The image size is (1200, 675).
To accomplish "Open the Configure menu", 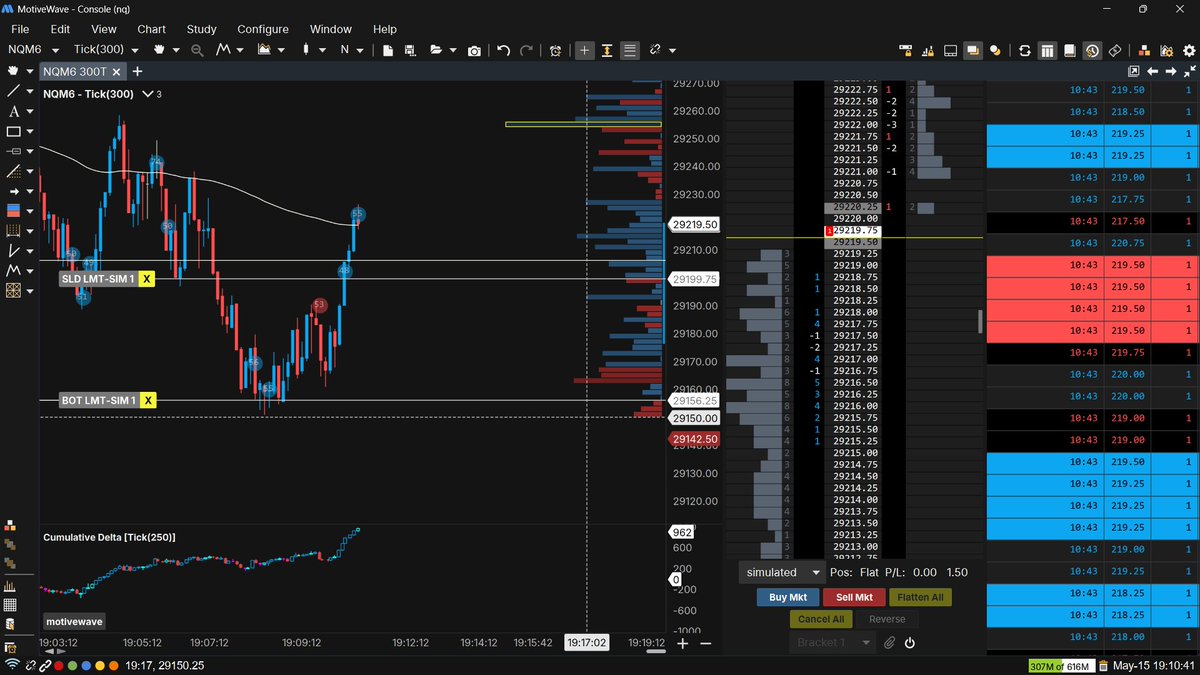I will click(263, 29).
